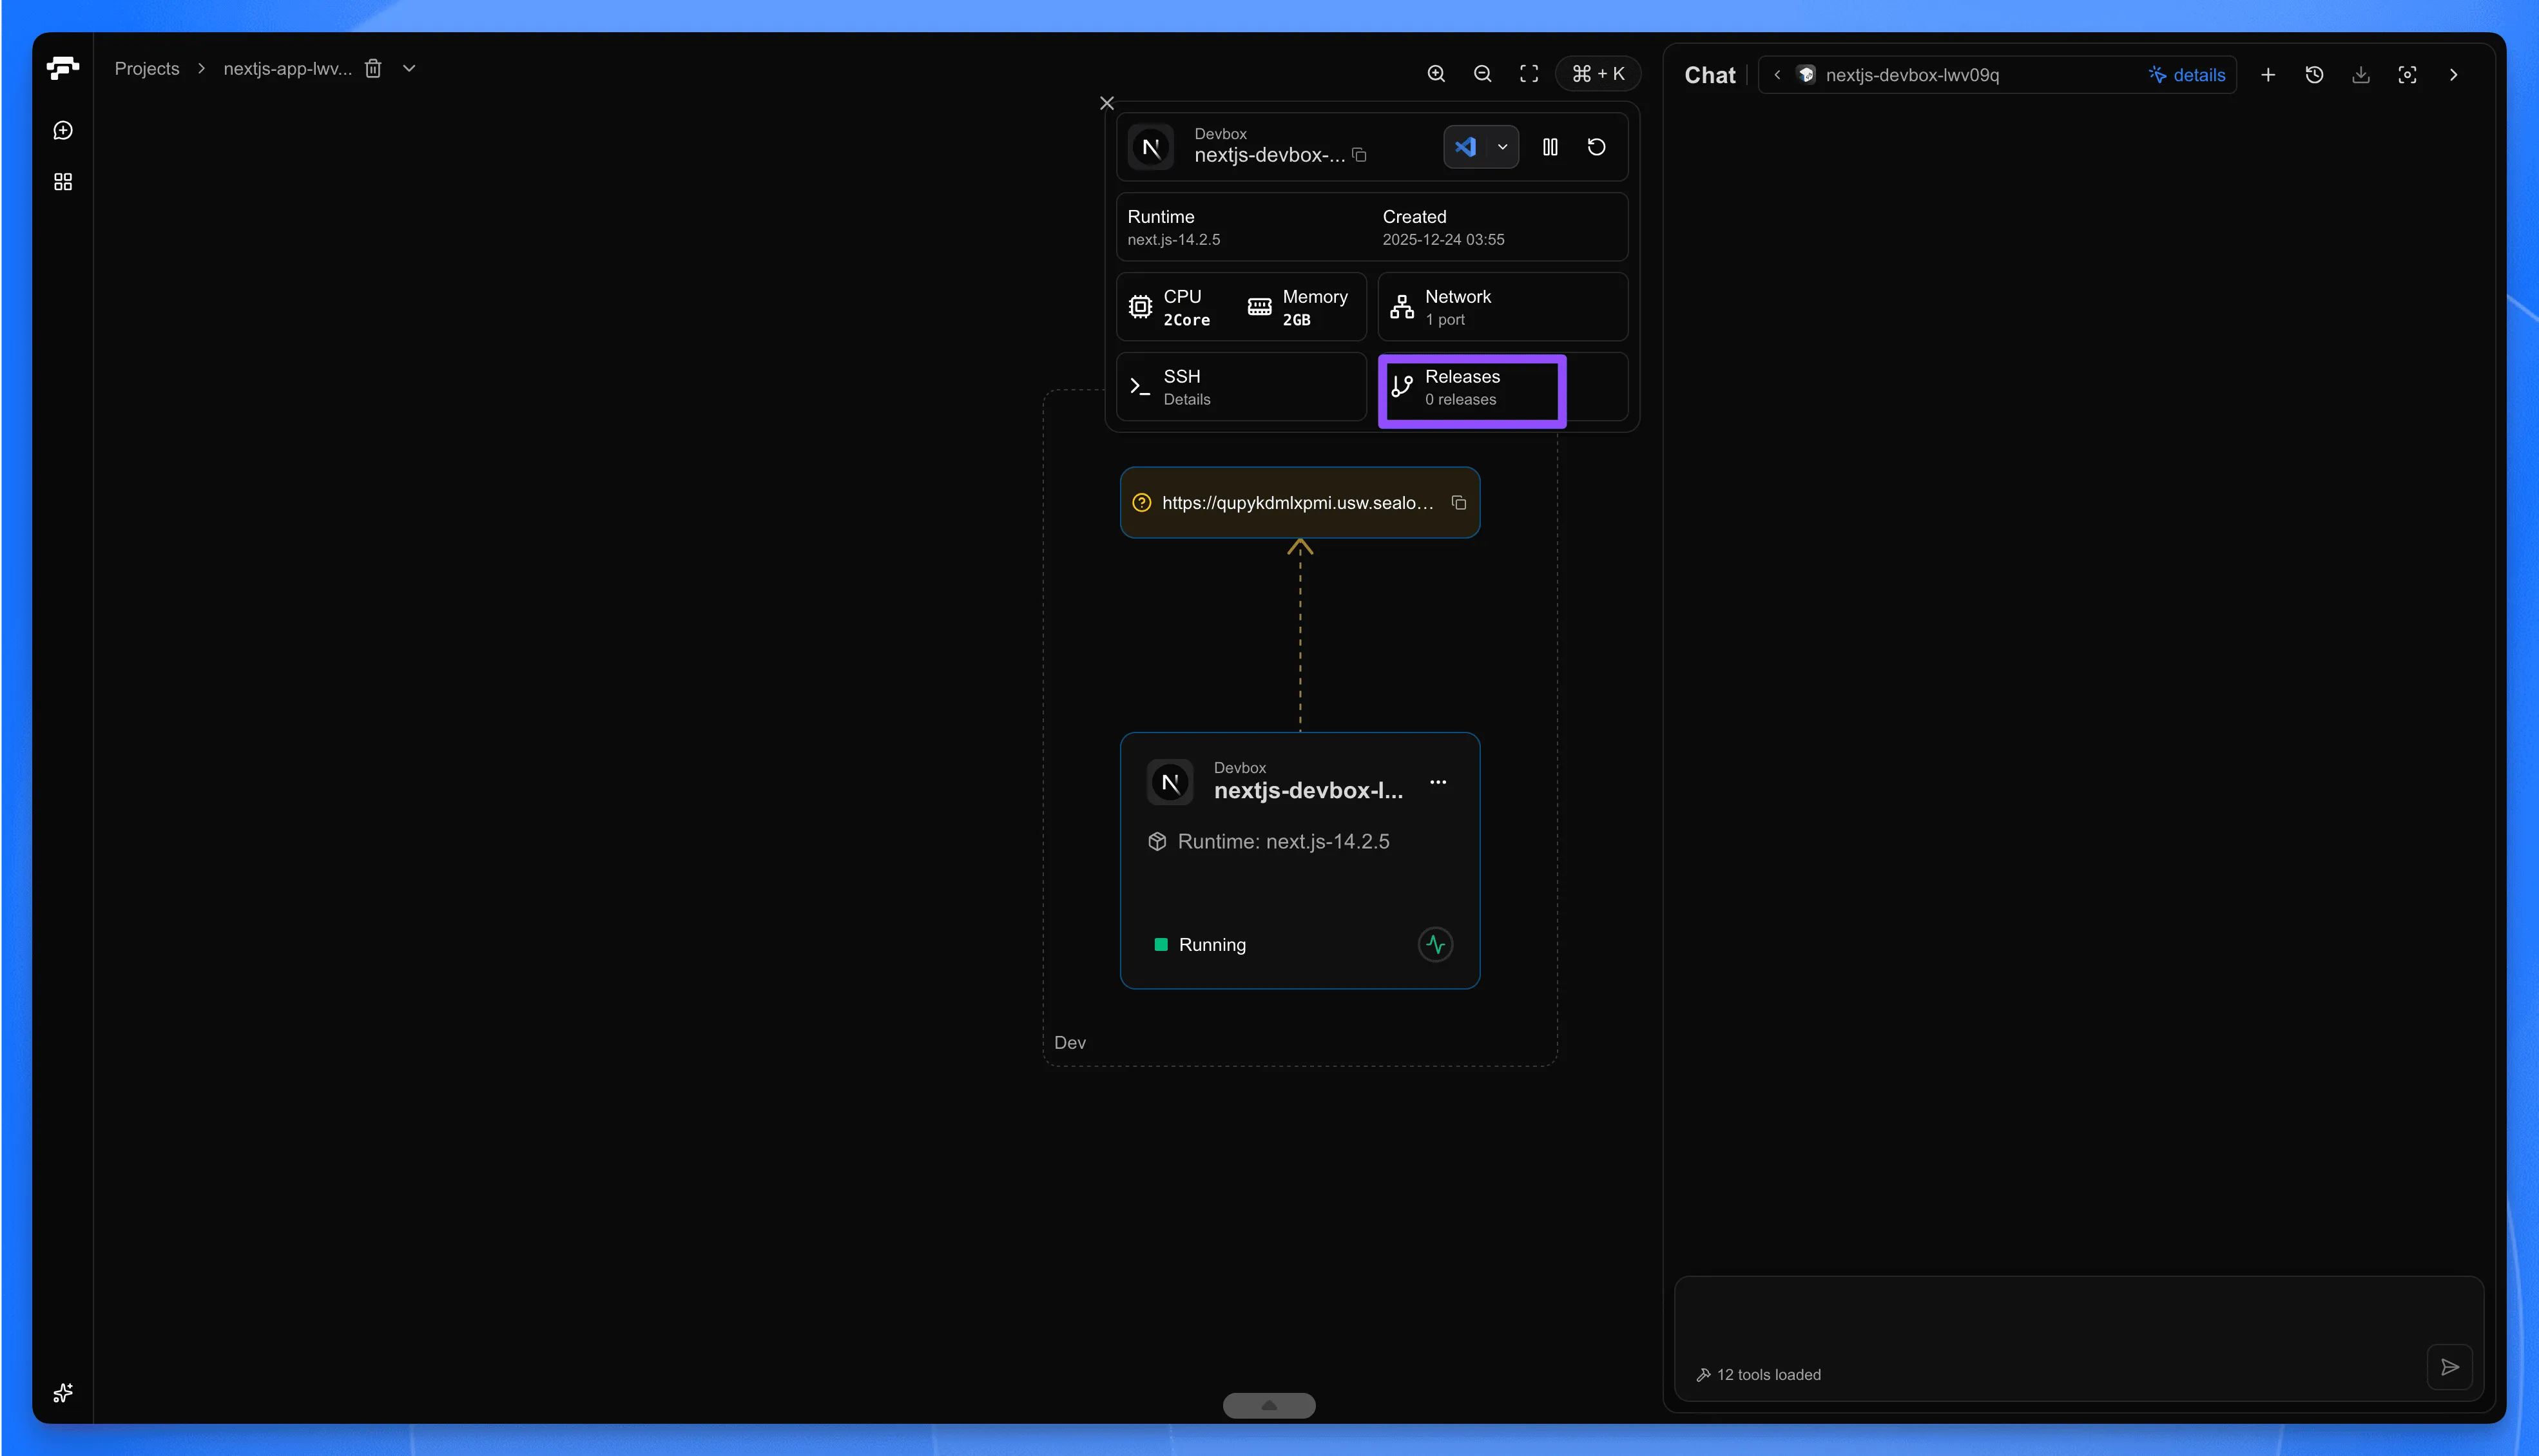Click the public URL node on canvas
Viewport: 2539px width, 1456px height.
(1299, 503)
